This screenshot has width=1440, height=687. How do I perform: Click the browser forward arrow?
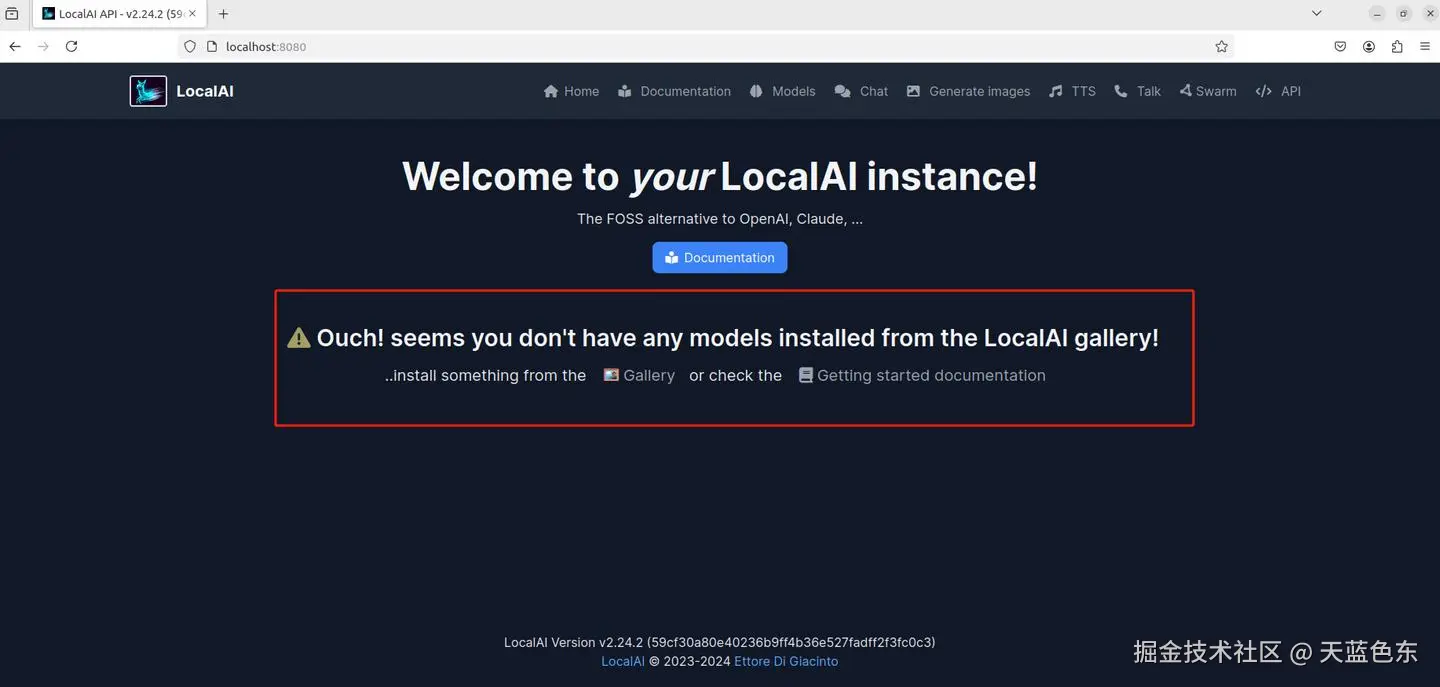coord(43,46)
